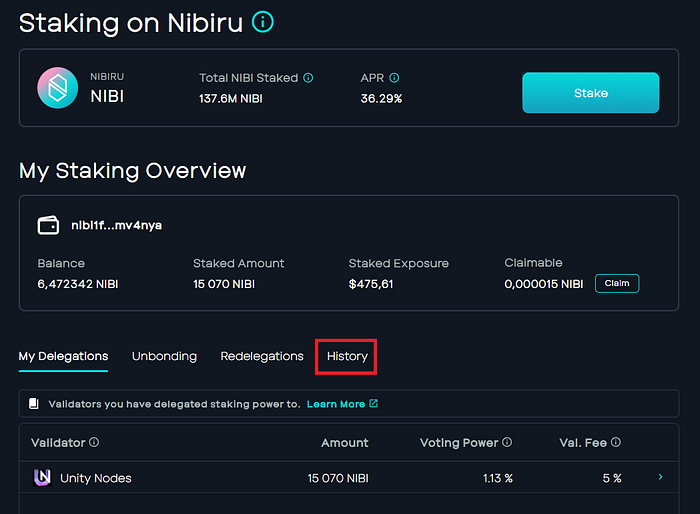Click the Staked Exposure value $475,61
Viewport: 700px width, 514px height.
pos(371,284)
